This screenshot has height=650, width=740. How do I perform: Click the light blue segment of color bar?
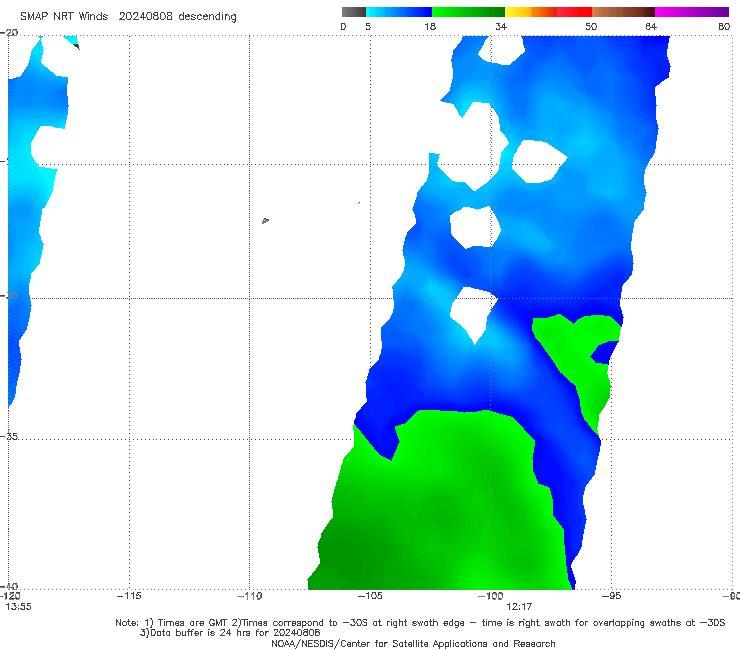pyautogui.click(x=399, y=12)
